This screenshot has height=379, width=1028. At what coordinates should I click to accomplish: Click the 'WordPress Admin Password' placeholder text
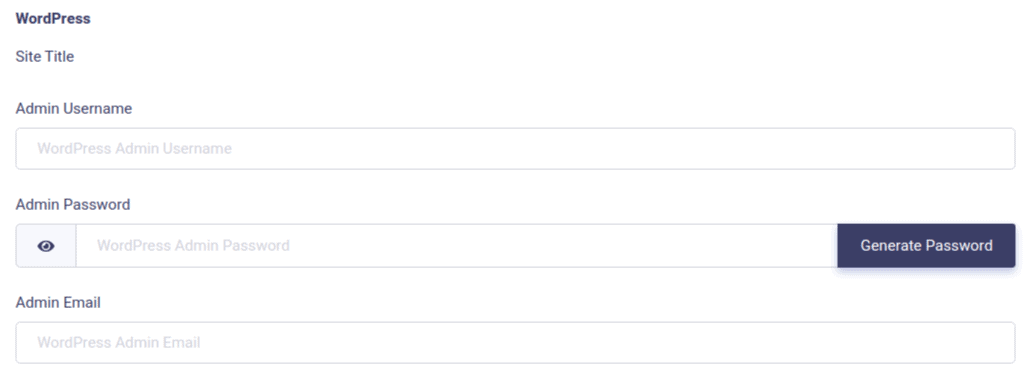193,246
